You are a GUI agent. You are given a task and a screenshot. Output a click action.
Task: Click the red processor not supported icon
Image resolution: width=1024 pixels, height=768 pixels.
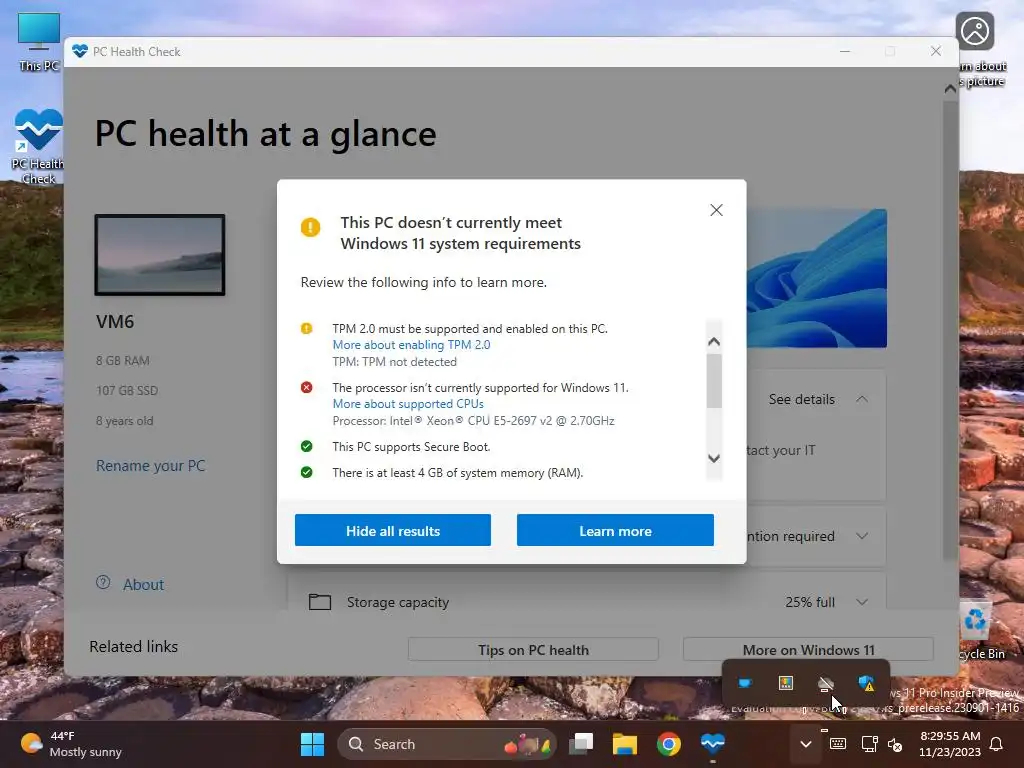tap(306, 387)
